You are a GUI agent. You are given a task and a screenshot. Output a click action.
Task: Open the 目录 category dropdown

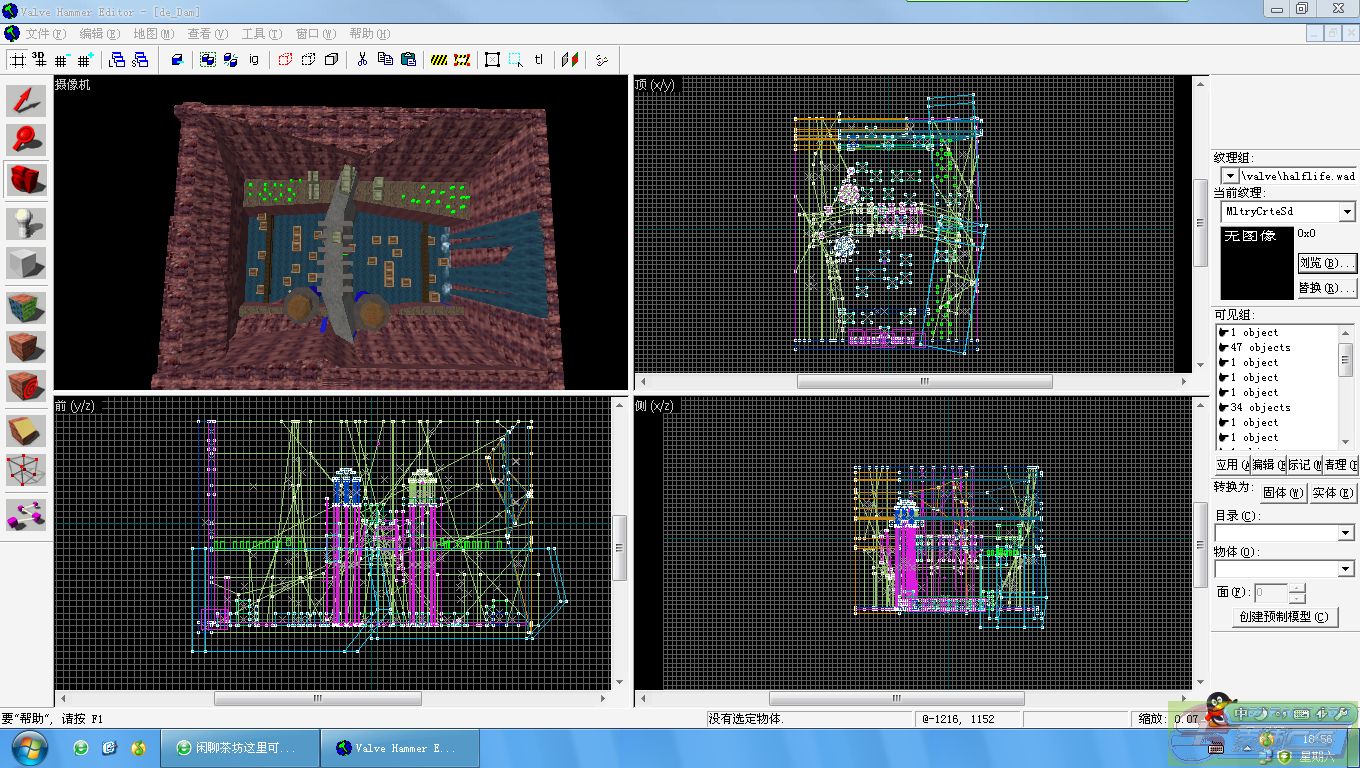(1346, 533)
